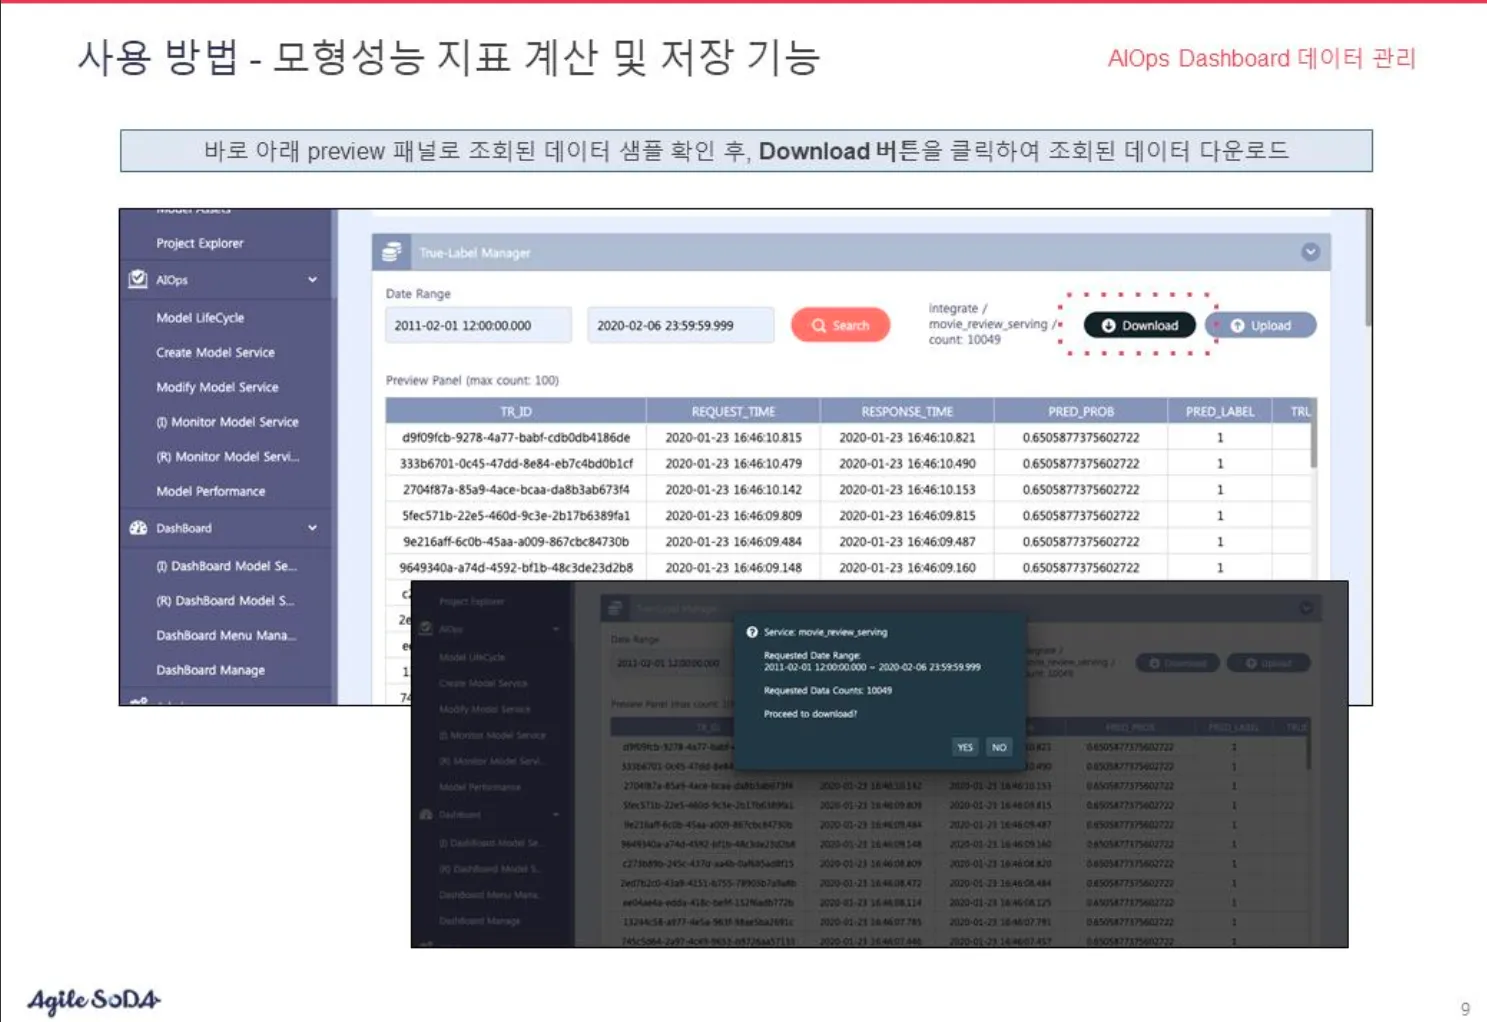Click the DashBoard palette icon in sidebar
This screenshot has height=1022, width=1487.
pyautogui.click(x=138, y=528)
